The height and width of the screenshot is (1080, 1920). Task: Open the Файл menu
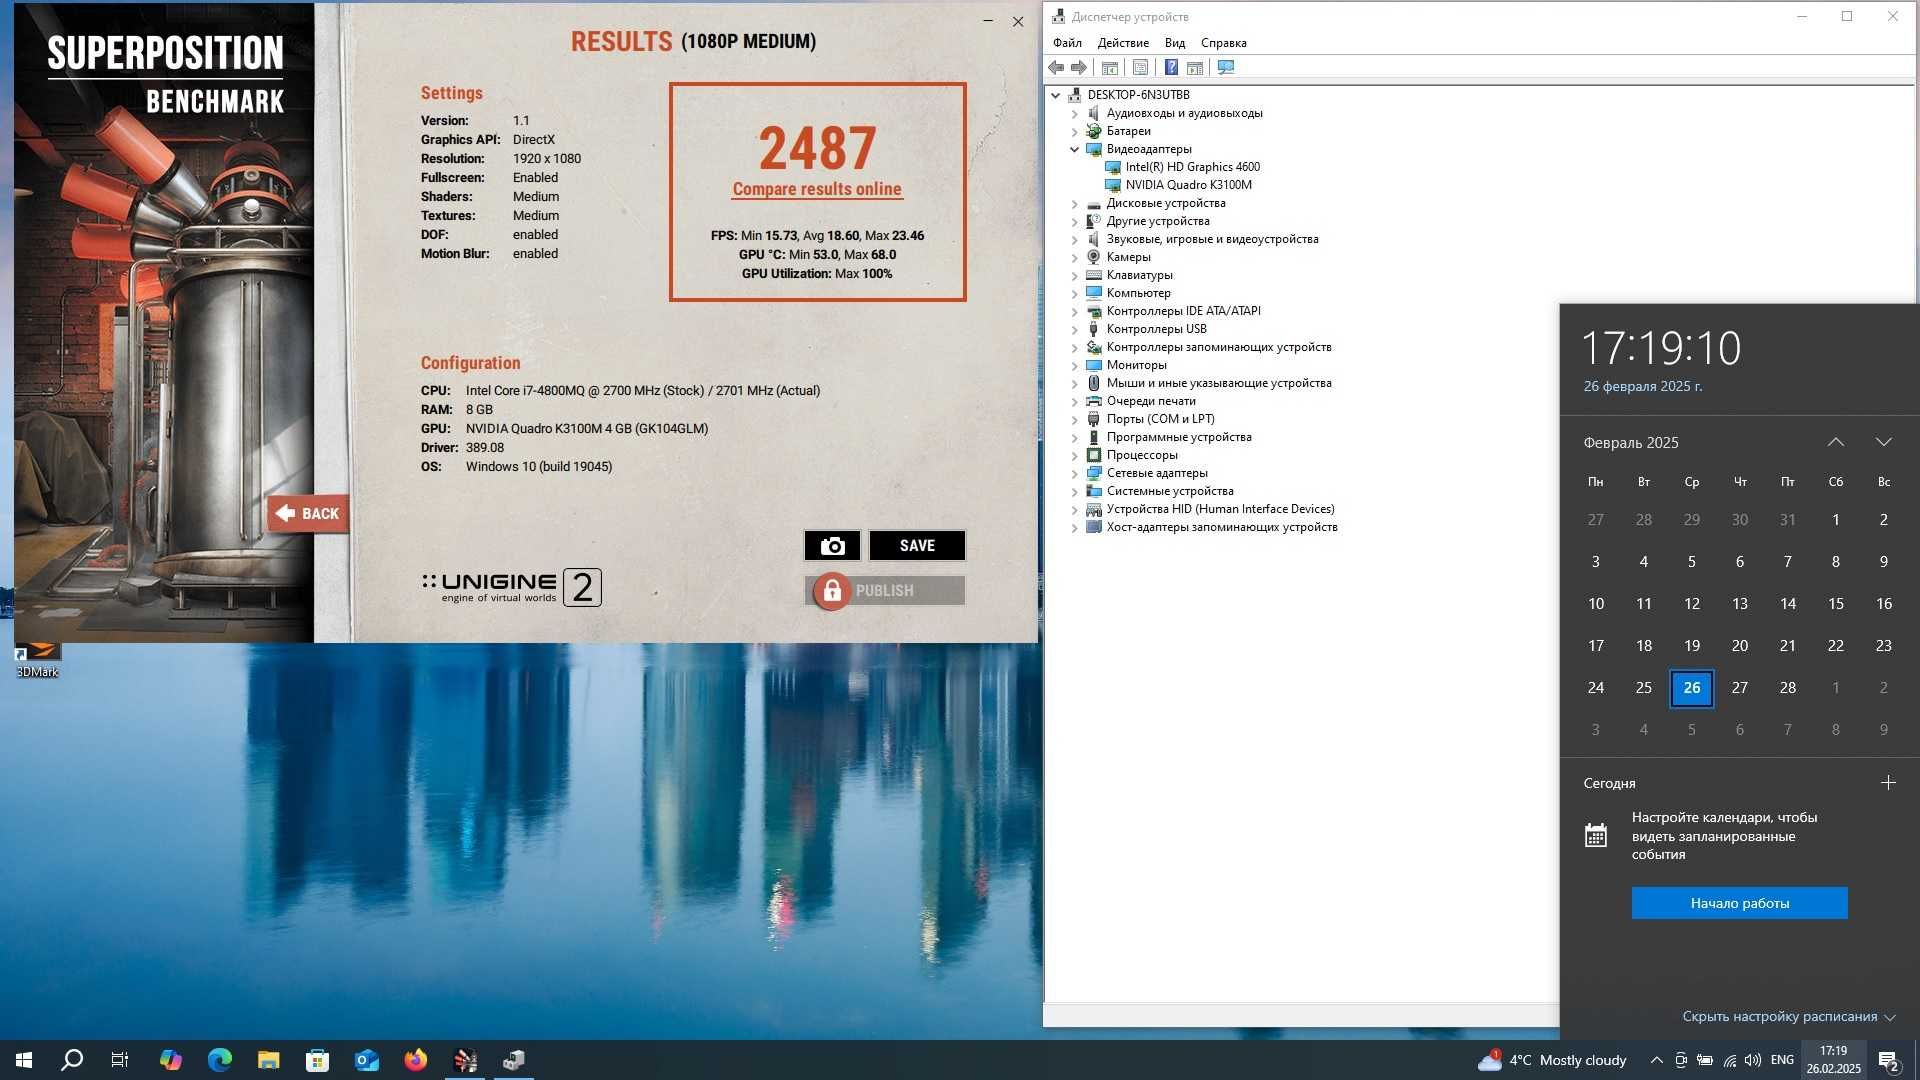coord(1067,43)
